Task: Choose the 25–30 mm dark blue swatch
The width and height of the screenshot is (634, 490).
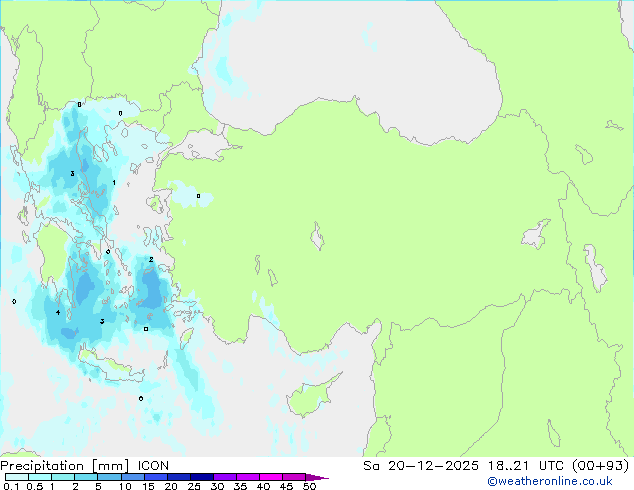Action: pyautogui.click(x=202, y=477)
